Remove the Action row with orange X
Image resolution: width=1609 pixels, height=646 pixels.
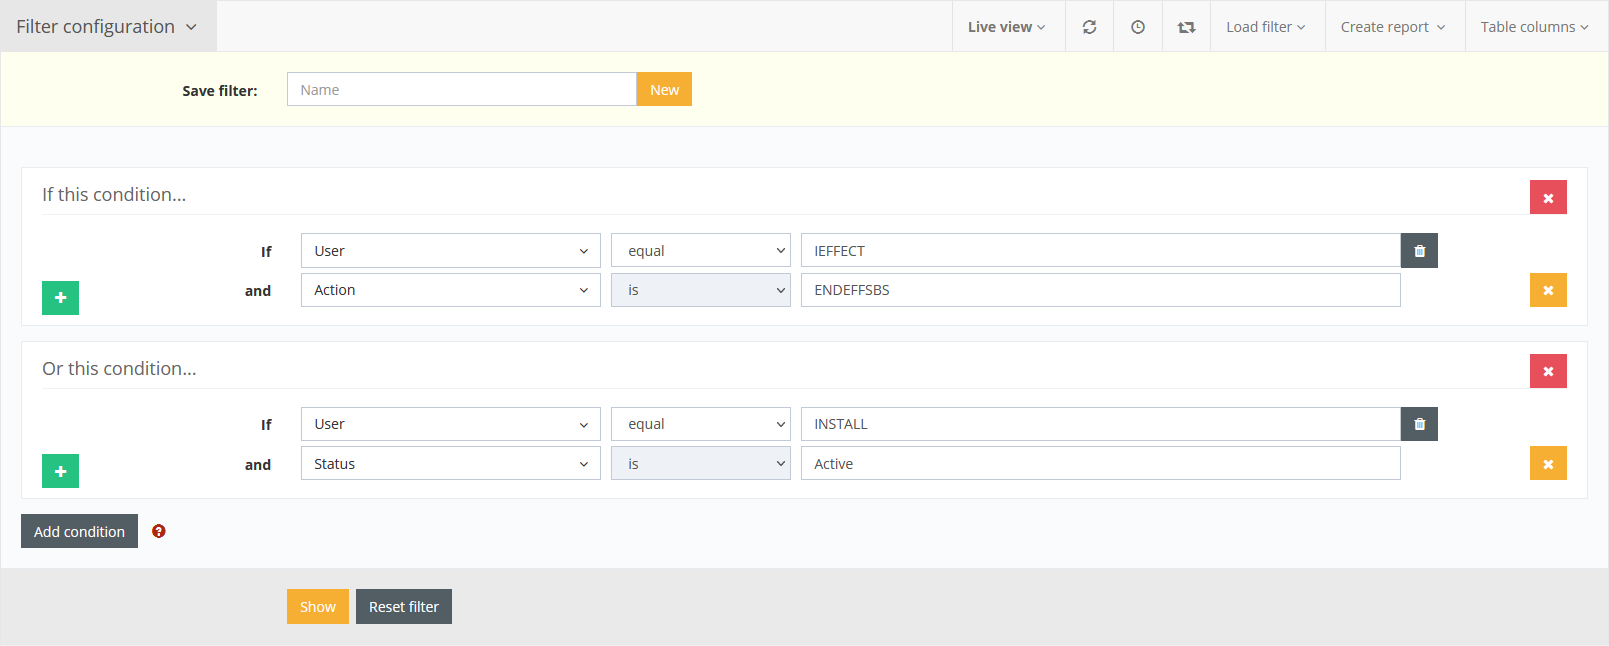[1548, 290]
